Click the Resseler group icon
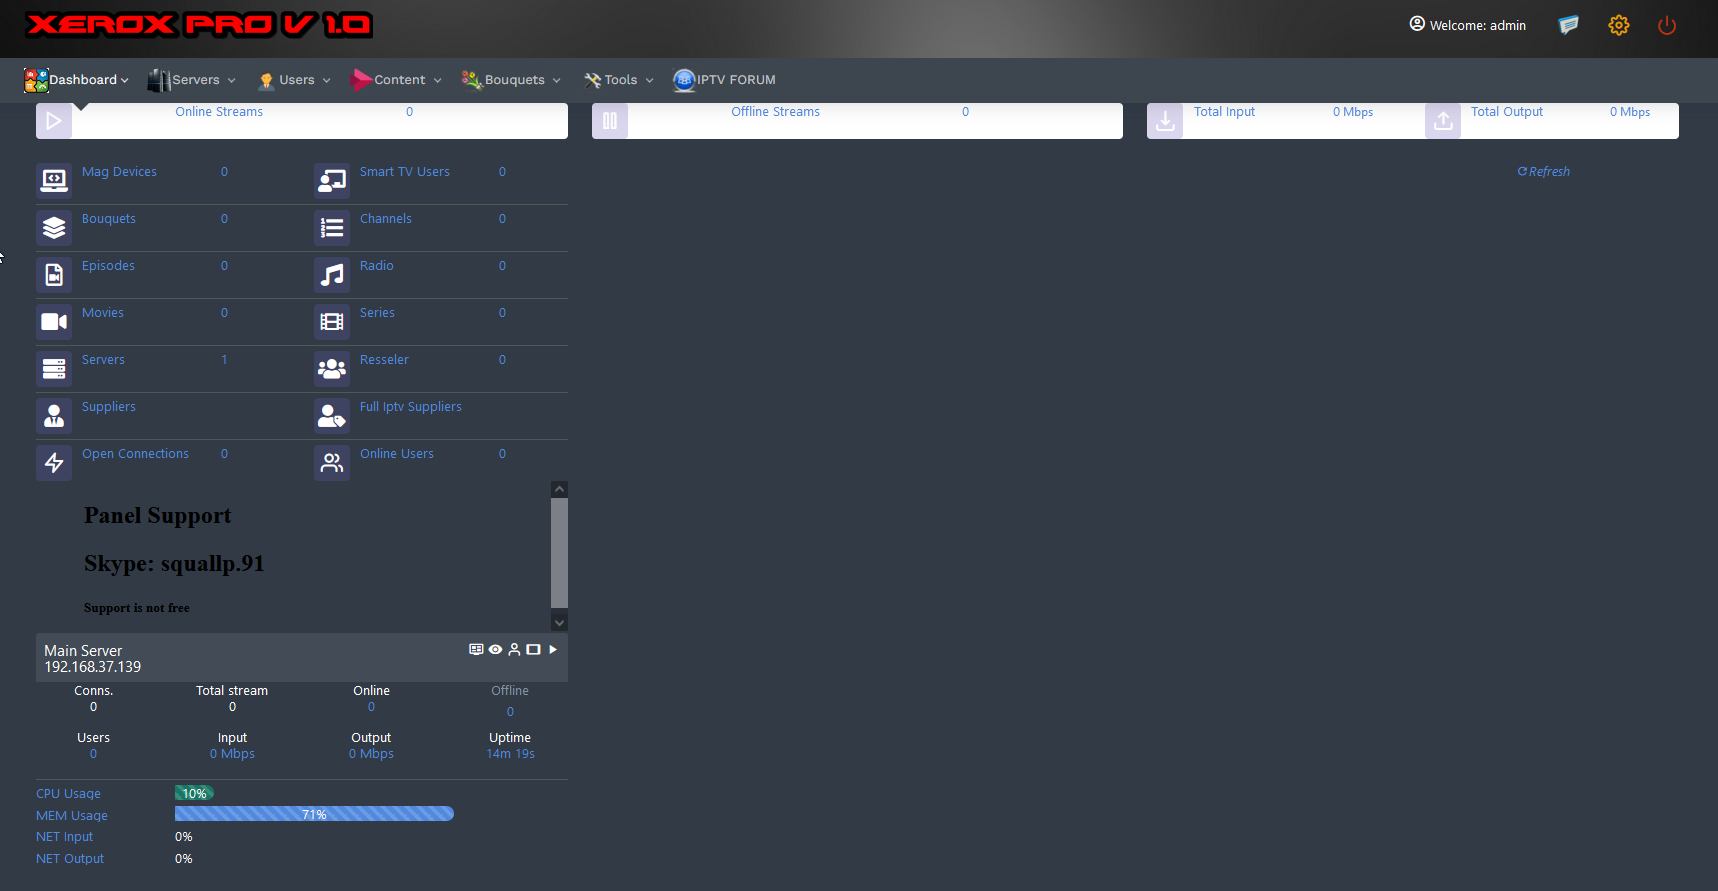Viewport: 1718px width, 891px height. tap(332, 369)
